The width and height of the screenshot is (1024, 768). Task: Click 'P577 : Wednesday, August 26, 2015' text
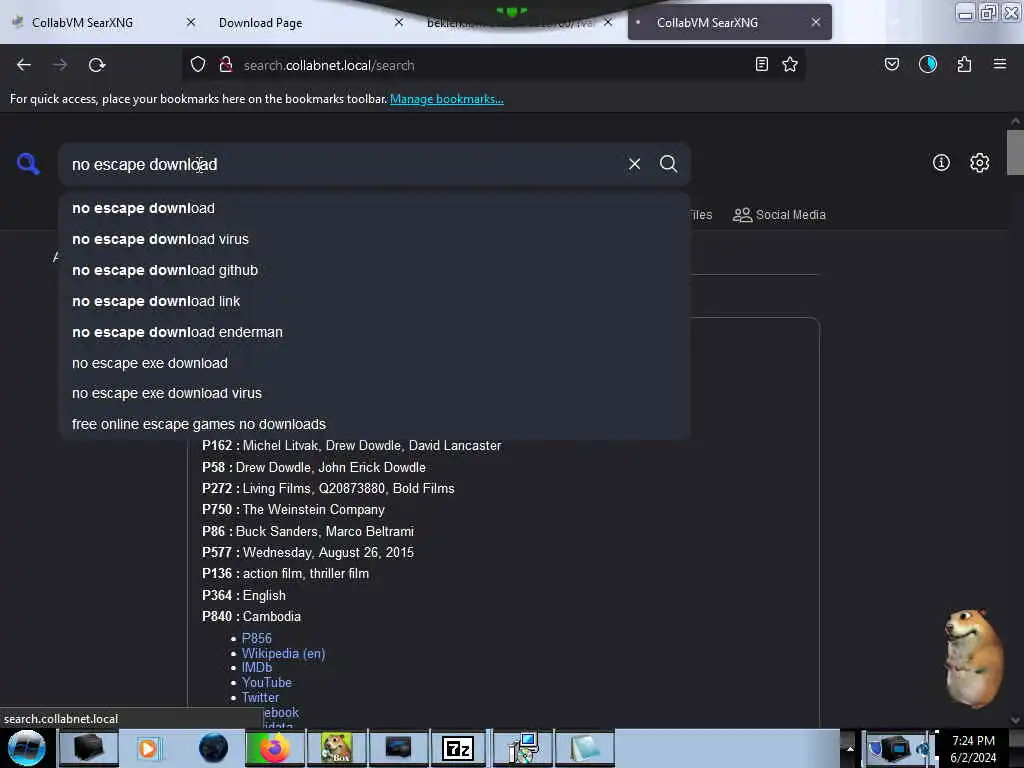308,552
